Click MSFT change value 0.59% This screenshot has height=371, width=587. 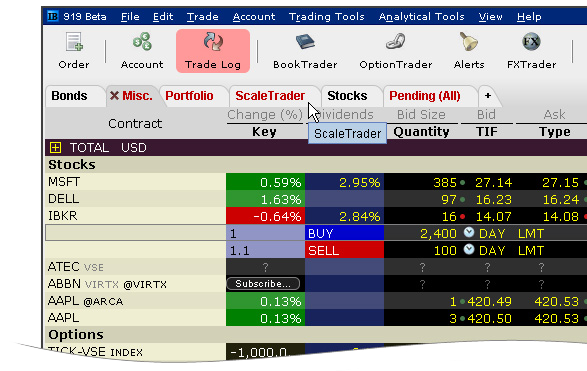(265, 182)
